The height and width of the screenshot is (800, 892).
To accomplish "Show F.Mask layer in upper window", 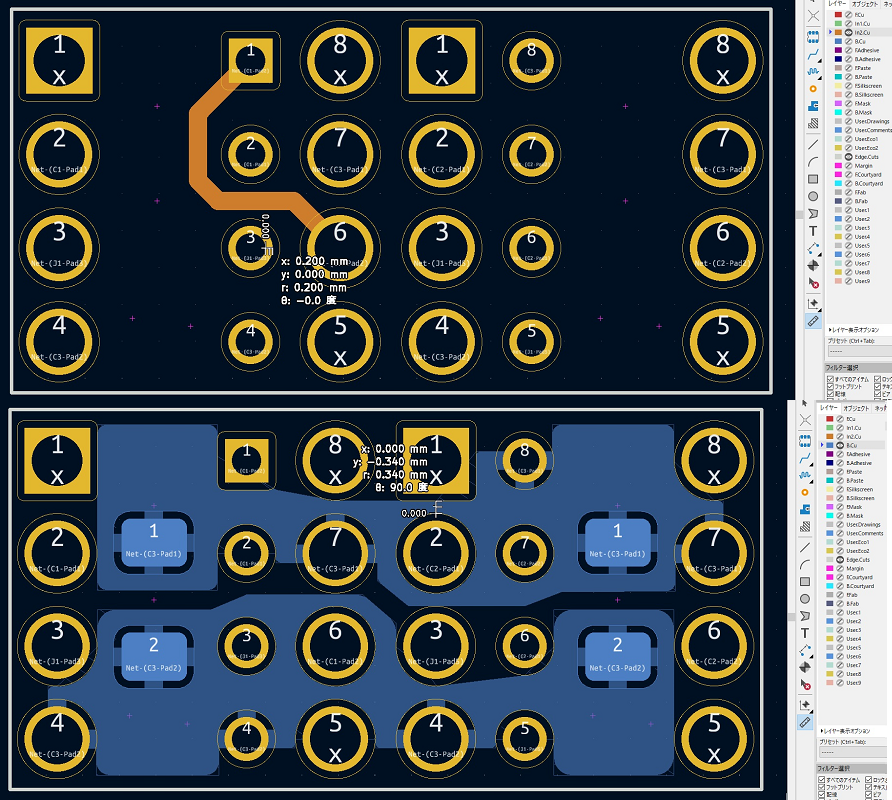I will click(x=848, y=104).
